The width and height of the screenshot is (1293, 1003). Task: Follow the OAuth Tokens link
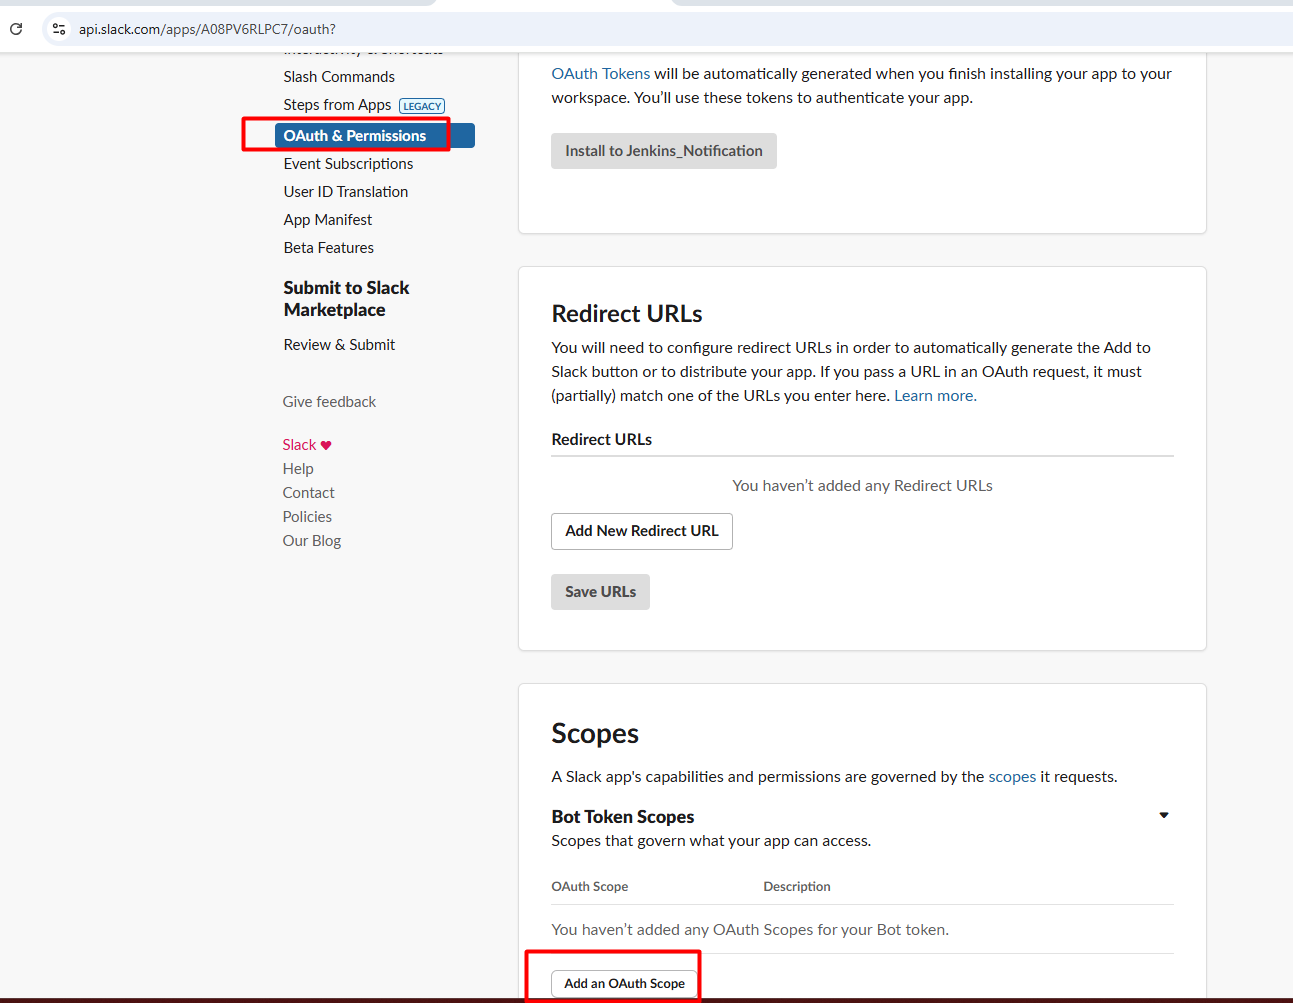[601, 74]
